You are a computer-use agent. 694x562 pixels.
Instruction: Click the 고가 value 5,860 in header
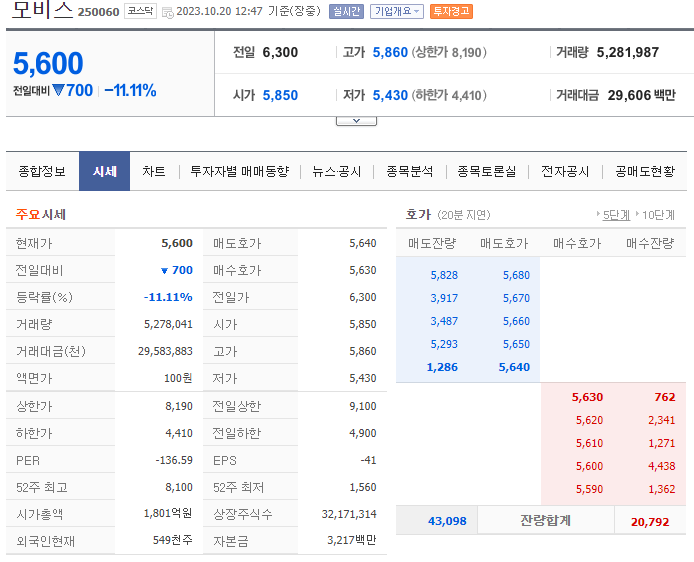pyautogui.click(x=390, y=52)
